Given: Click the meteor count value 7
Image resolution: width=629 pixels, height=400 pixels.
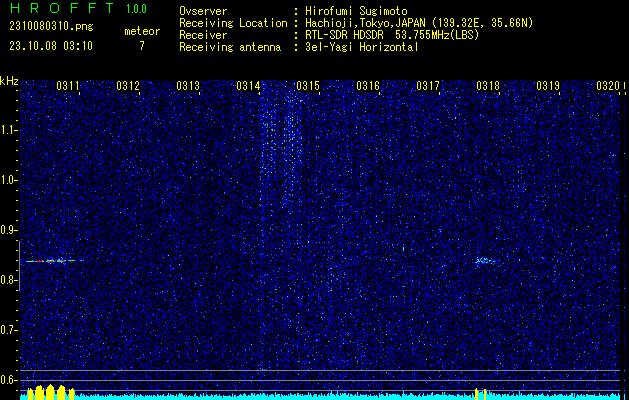Looking at the screenshot, I should pyautogui.click(x=141, y=46).
